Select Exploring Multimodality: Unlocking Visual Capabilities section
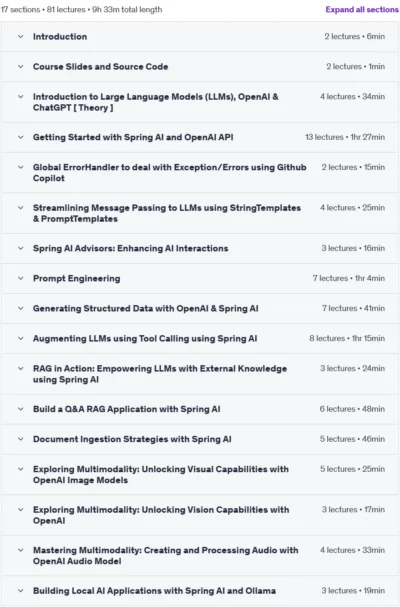 [x=161, y=475]
